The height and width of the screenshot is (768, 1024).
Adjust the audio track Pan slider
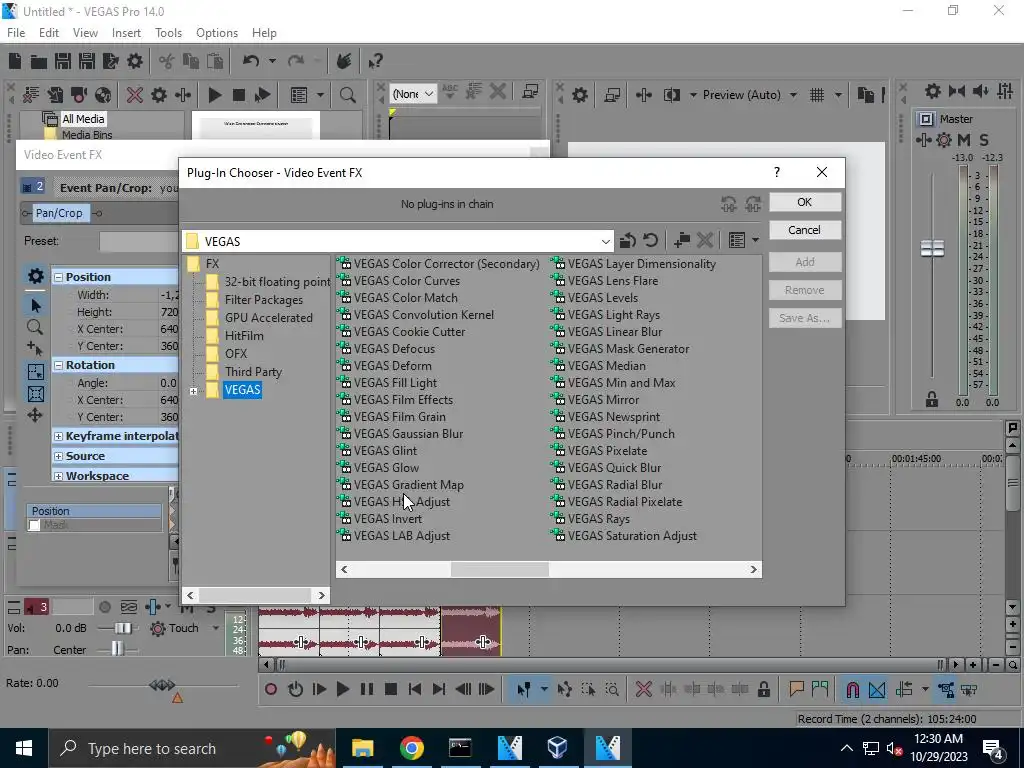pyautogui.click(x=117, y=649)
